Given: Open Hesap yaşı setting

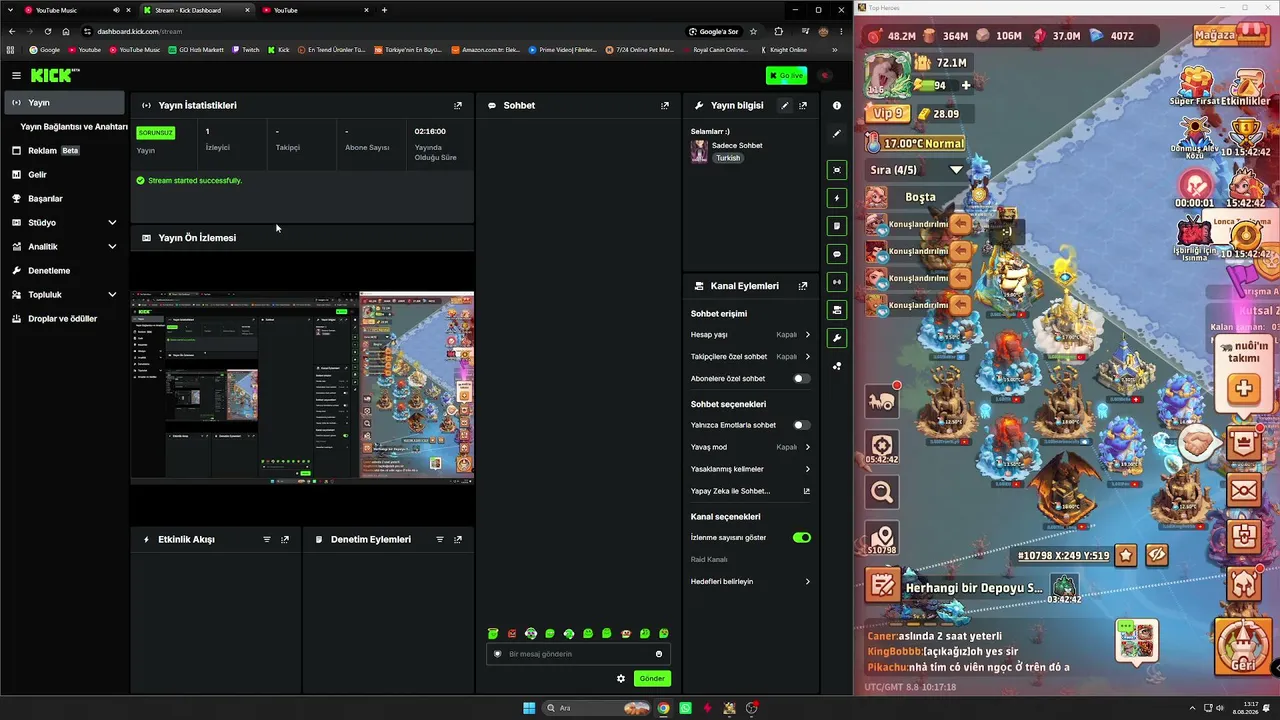Looking at the screenshot, I should pos(750,335).
